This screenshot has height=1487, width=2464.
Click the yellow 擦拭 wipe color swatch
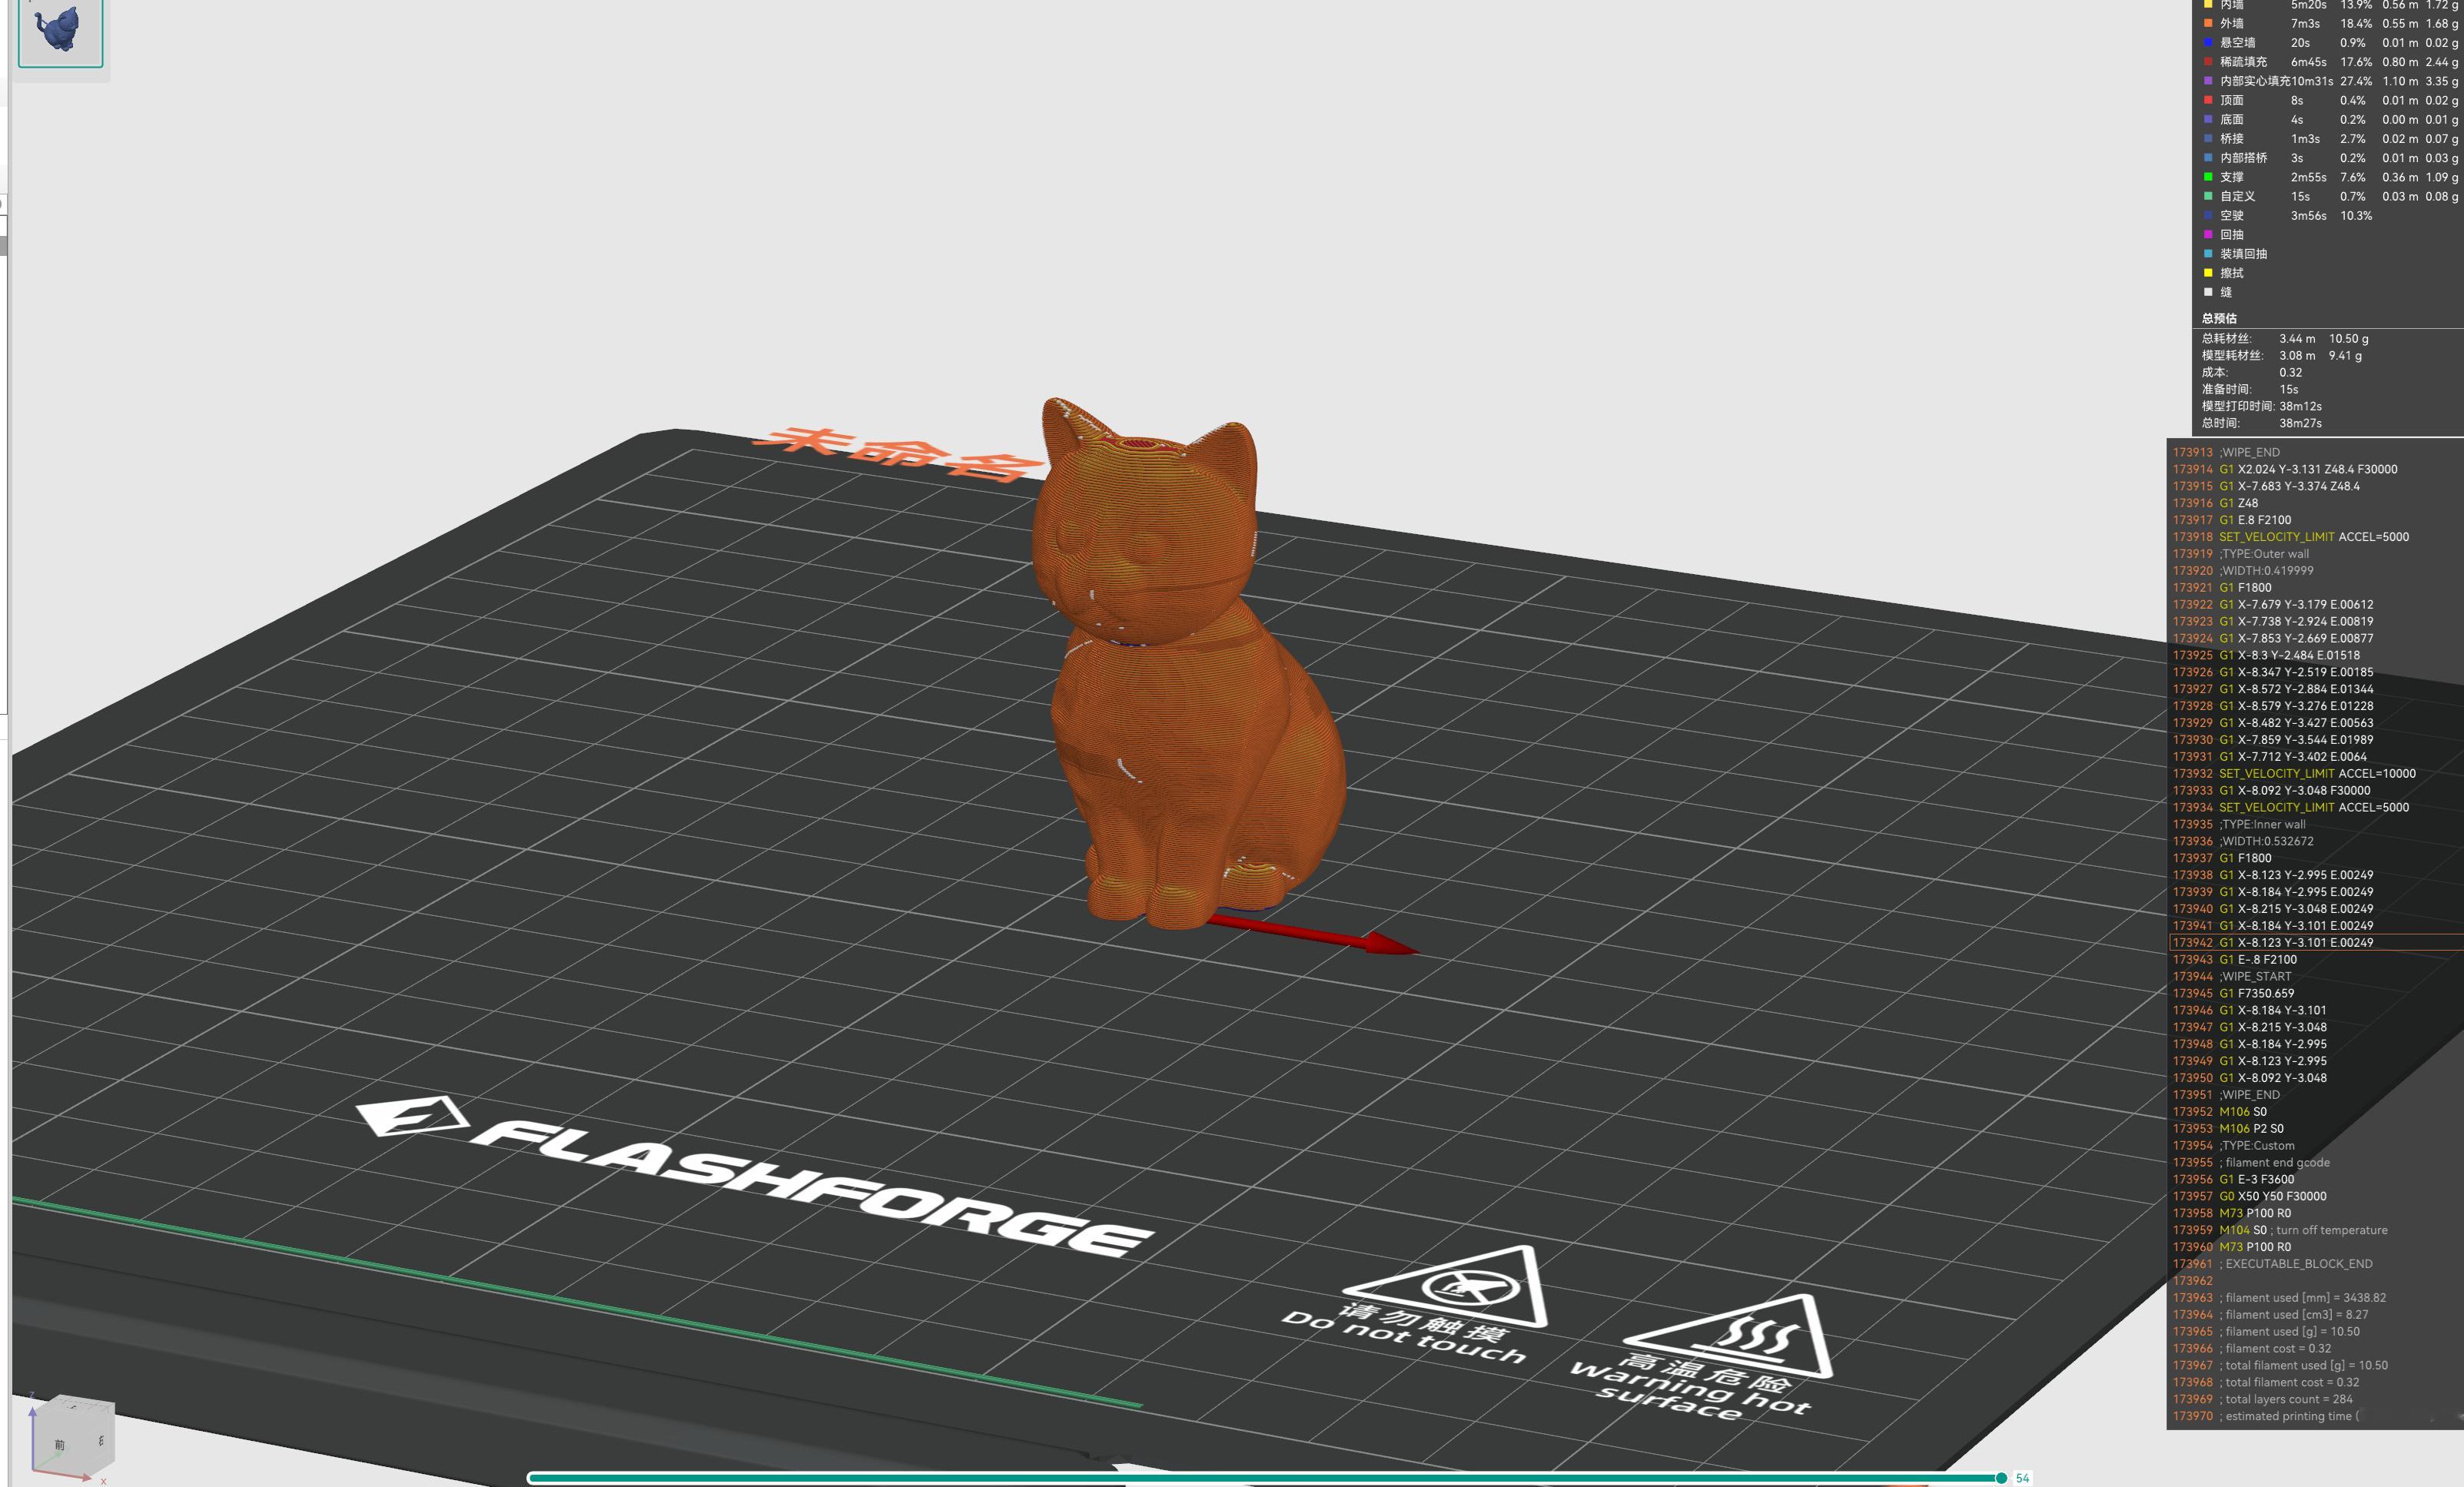(x=2208, y=273)
